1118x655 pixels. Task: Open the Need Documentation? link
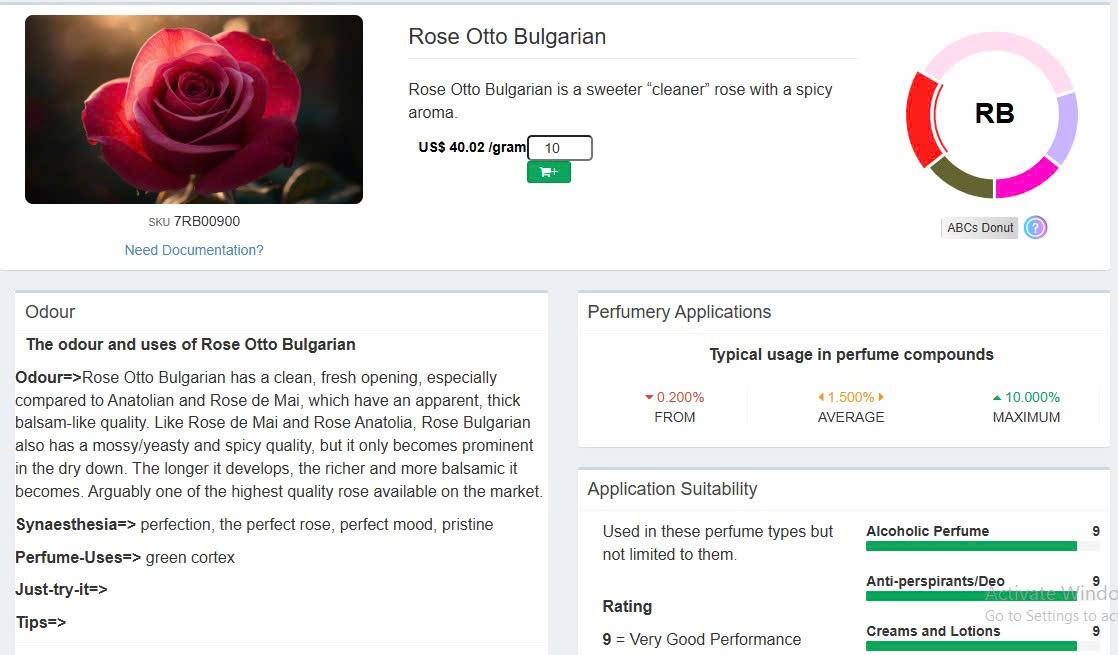194,250
